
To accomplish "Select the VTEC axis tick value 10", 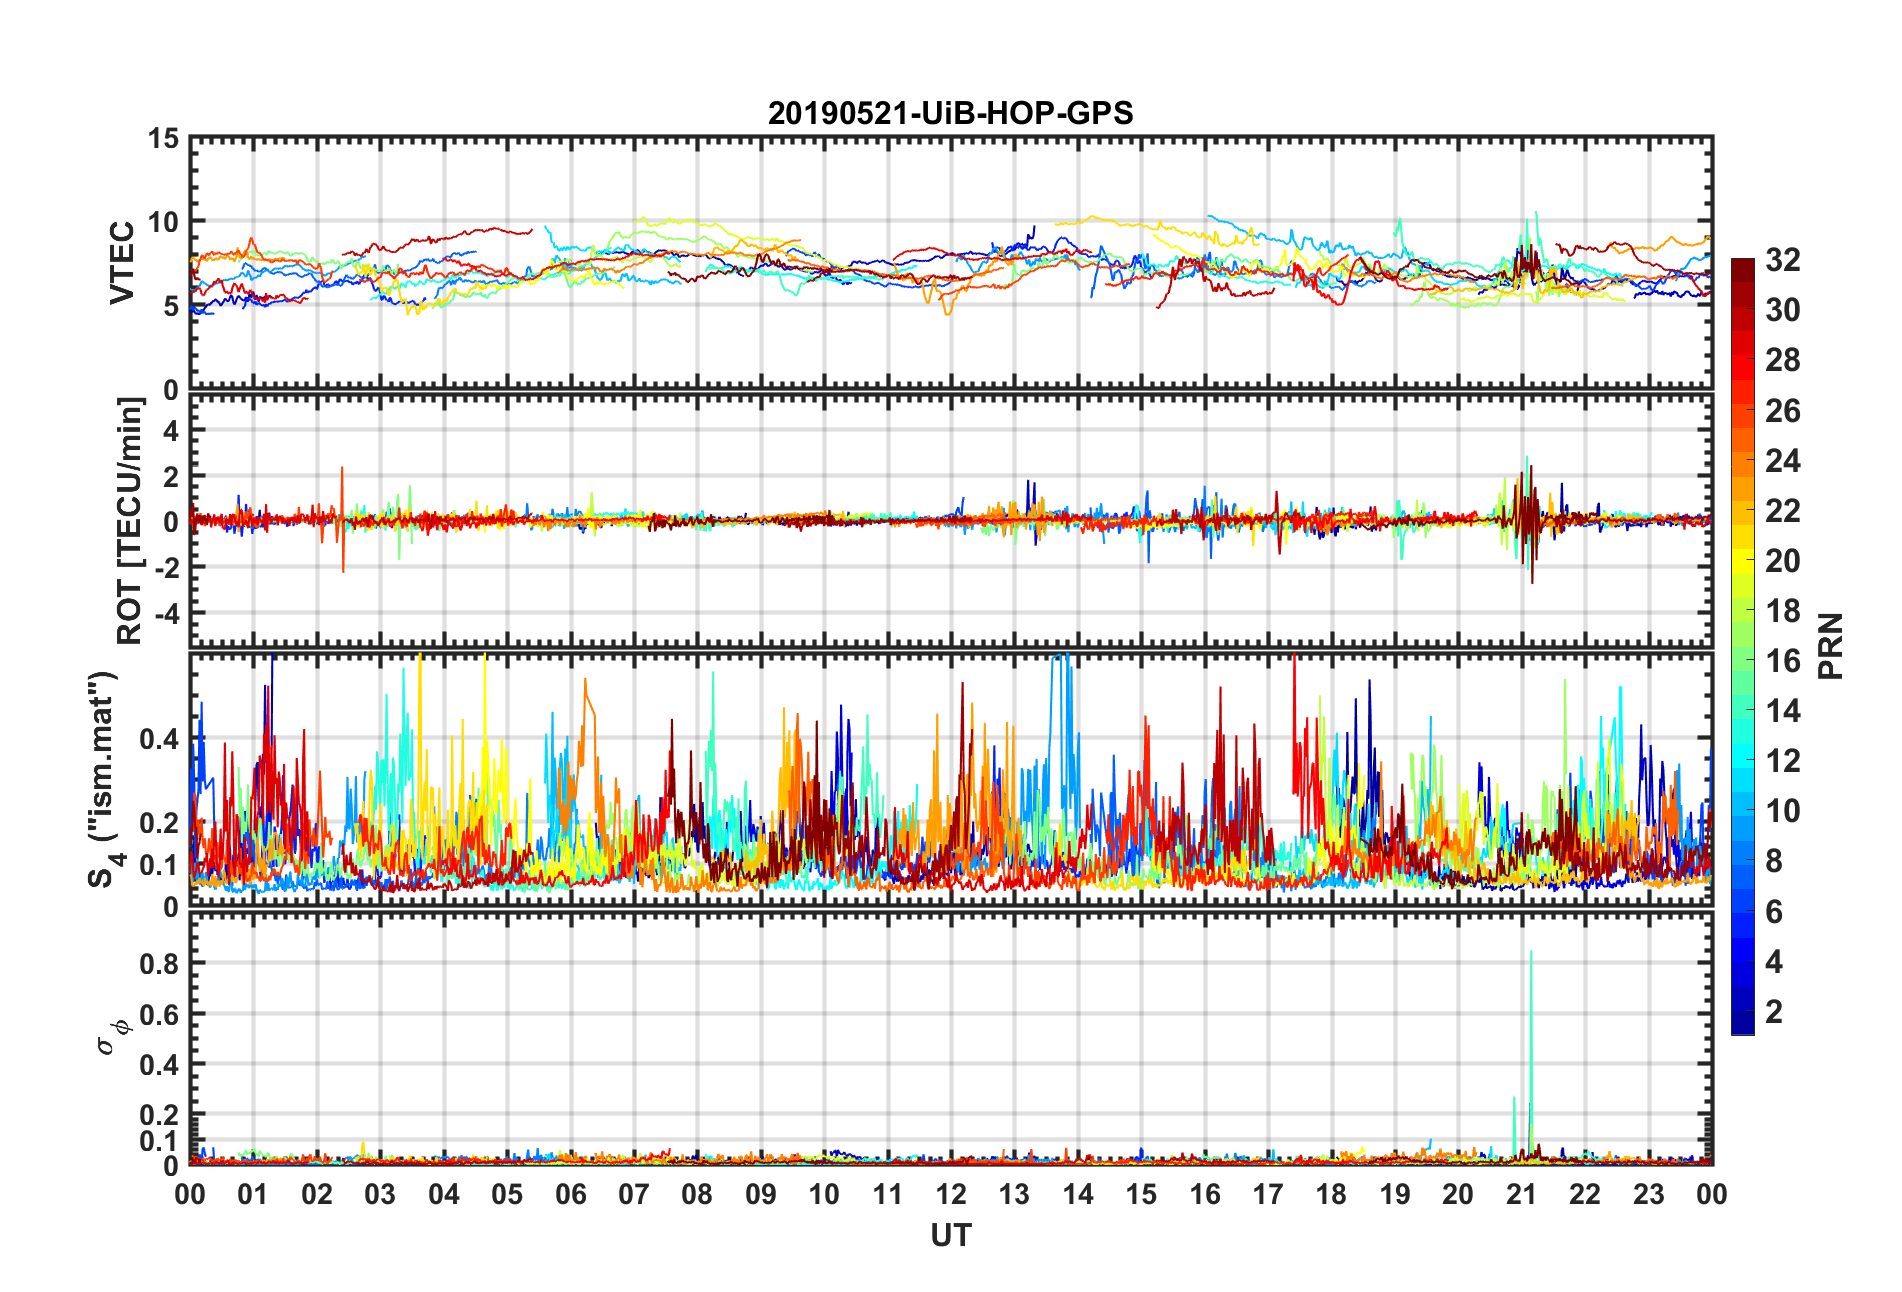I will pos(164,222).
